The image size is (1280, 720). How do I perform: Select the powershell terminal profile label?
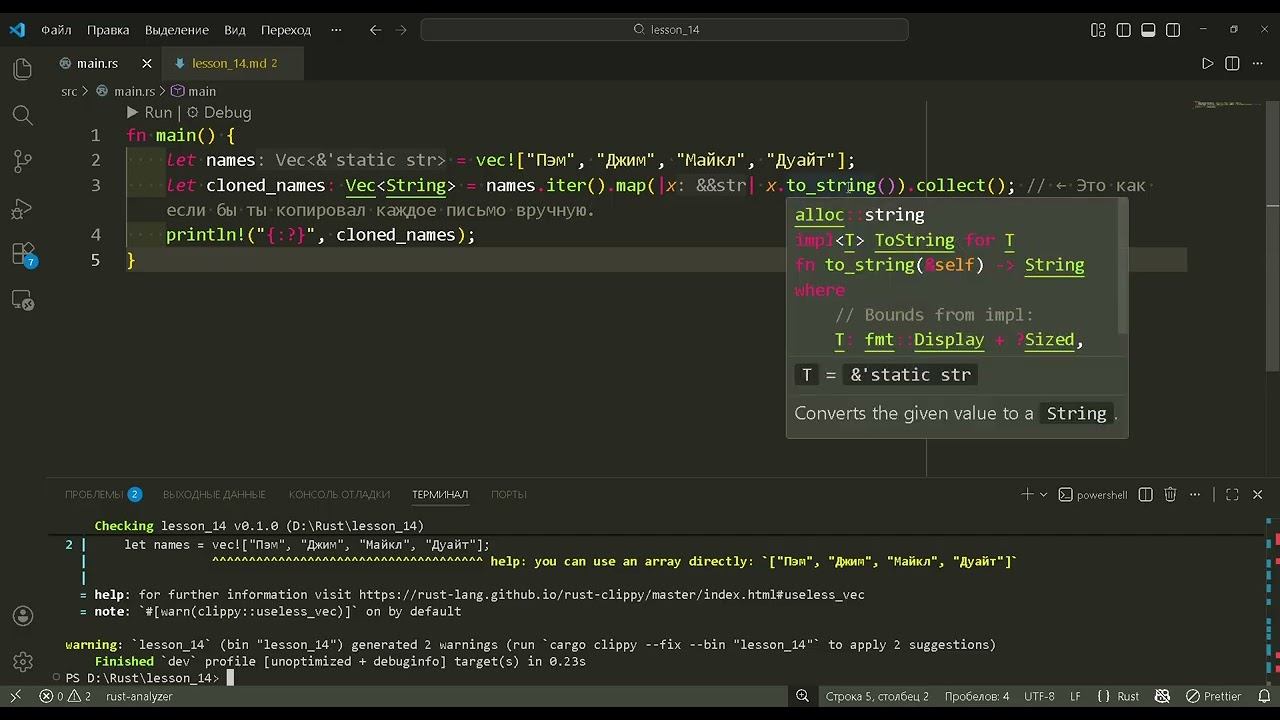pos(1093,494)
